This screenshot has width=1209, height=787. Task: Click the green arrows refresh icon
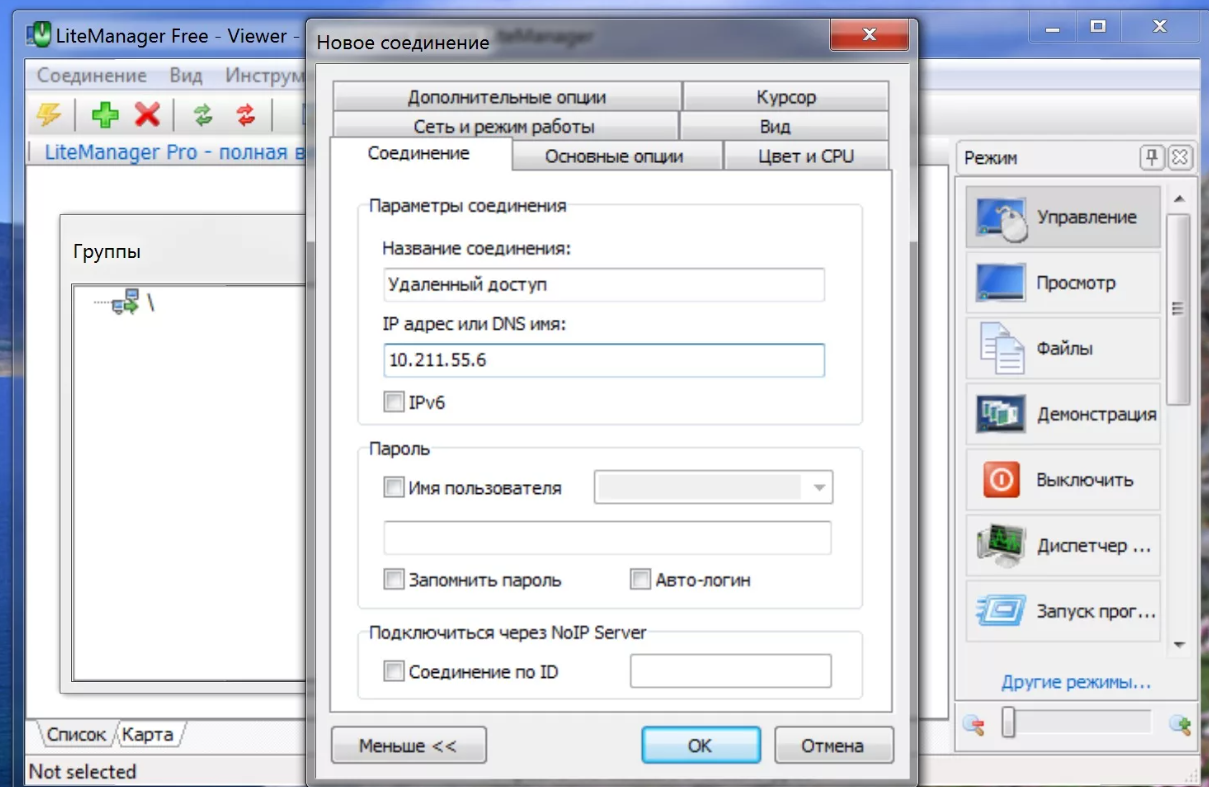pyautogui.click(x=204, y=115)
